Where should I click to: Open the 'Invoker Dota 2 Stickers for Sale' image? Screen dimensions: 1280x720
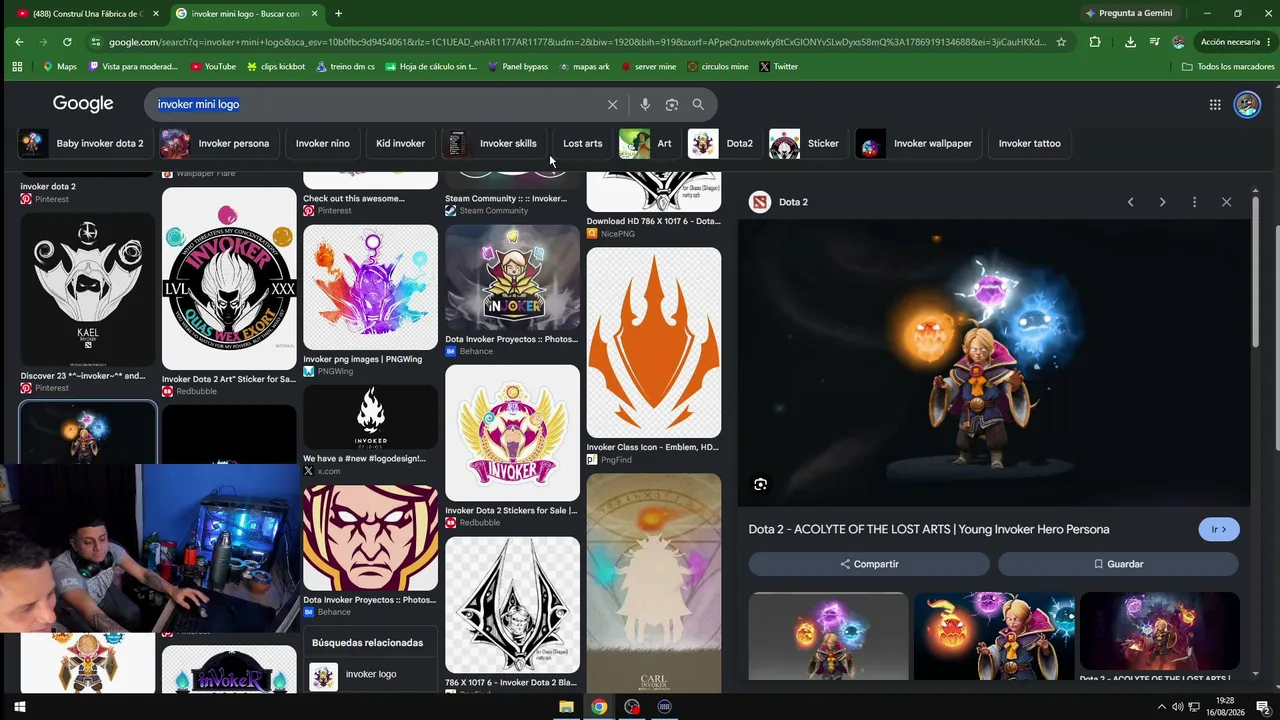click(x=512, y=433)
